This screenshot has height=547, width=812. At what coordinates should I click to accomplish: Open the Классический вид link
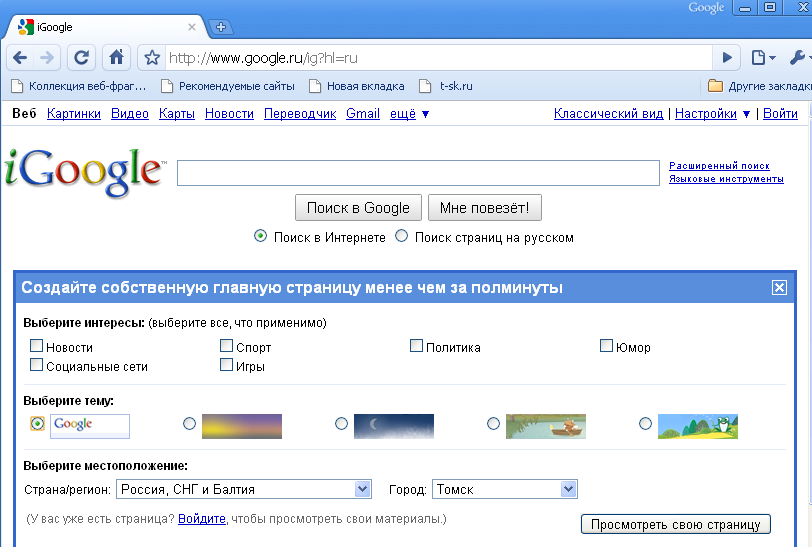608,113
